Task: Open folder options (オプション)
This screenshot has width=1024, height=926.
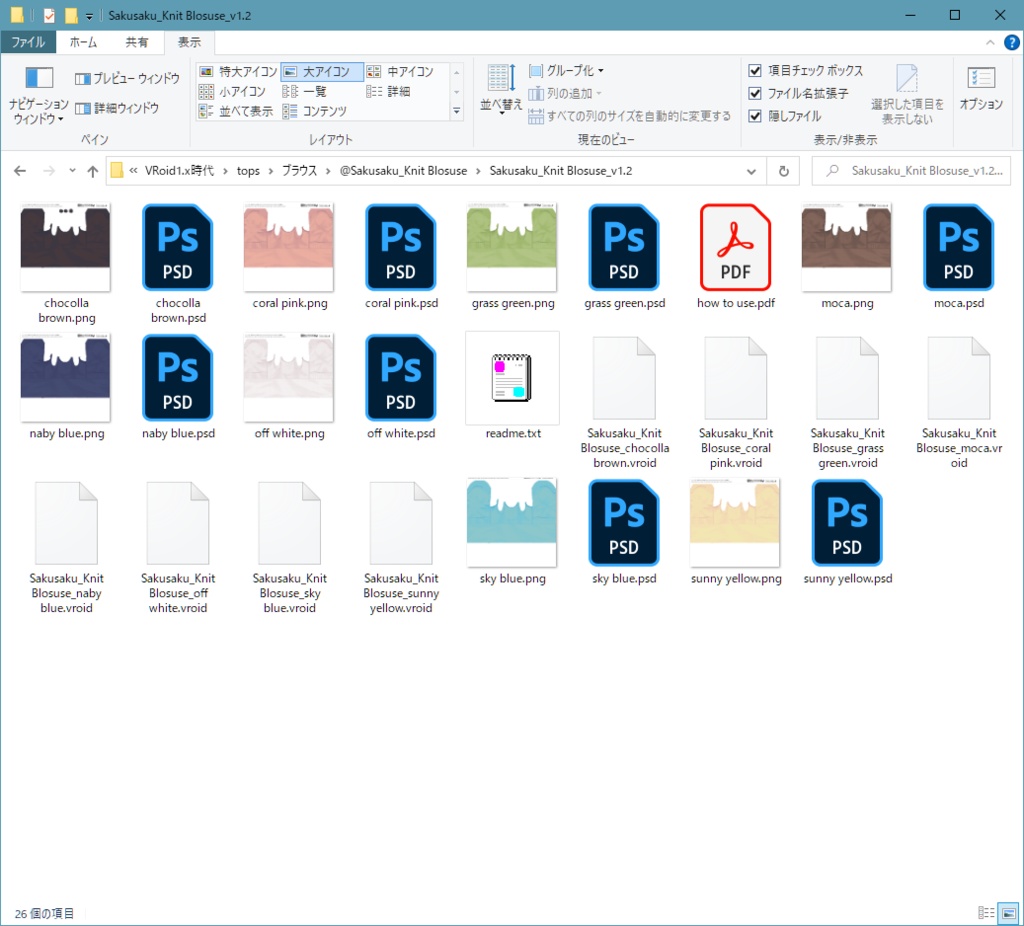Action: tap(981, 89)
